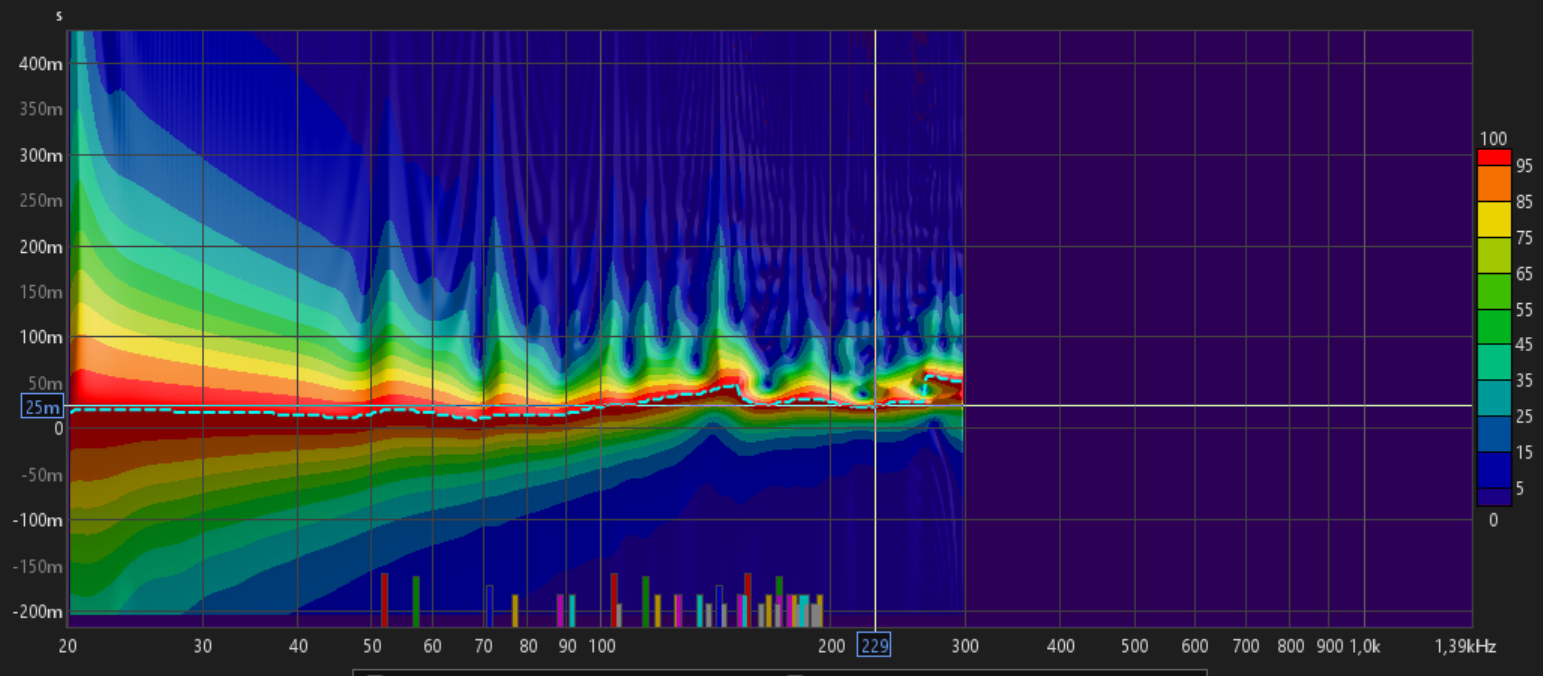Select the orange 85-95 color scale swatch
The image size is (1543, 676).
1494,183
